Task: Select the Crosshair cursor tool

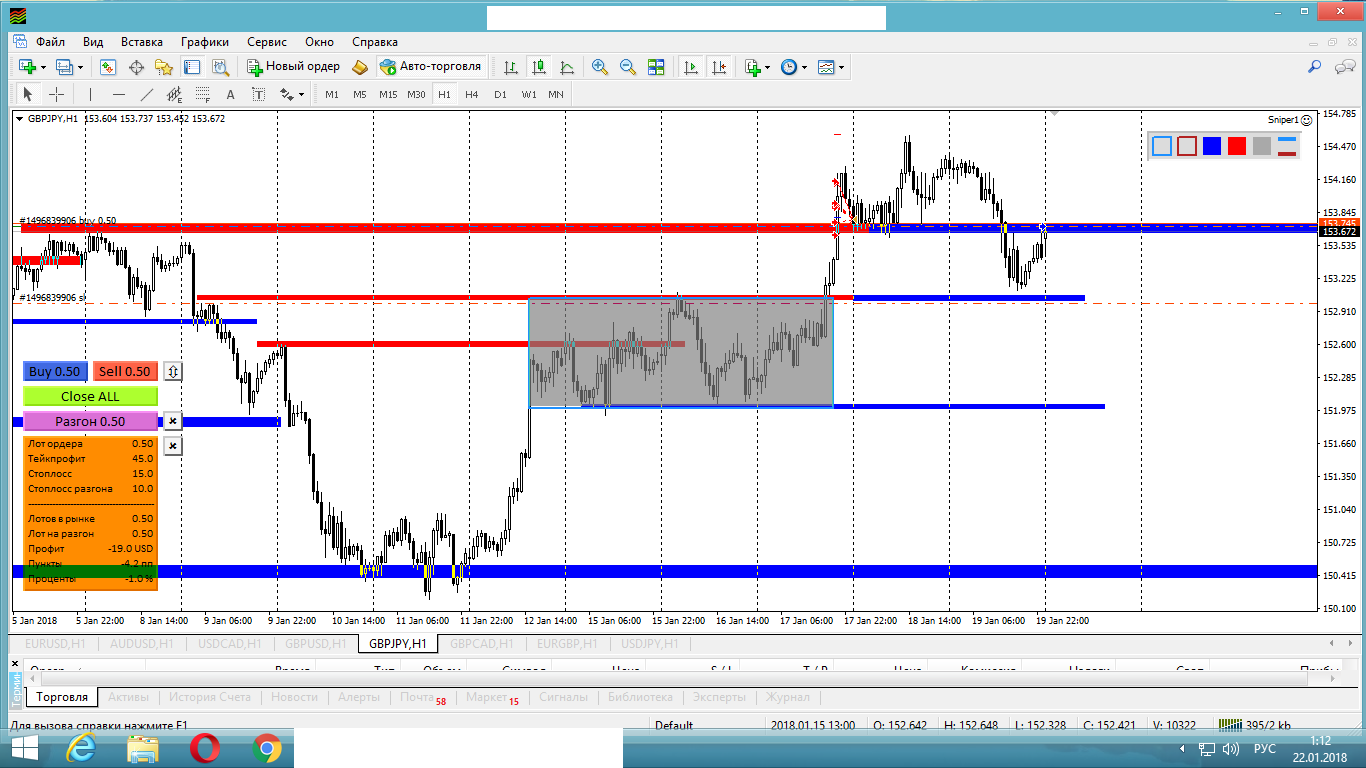Action: point(57,95)
